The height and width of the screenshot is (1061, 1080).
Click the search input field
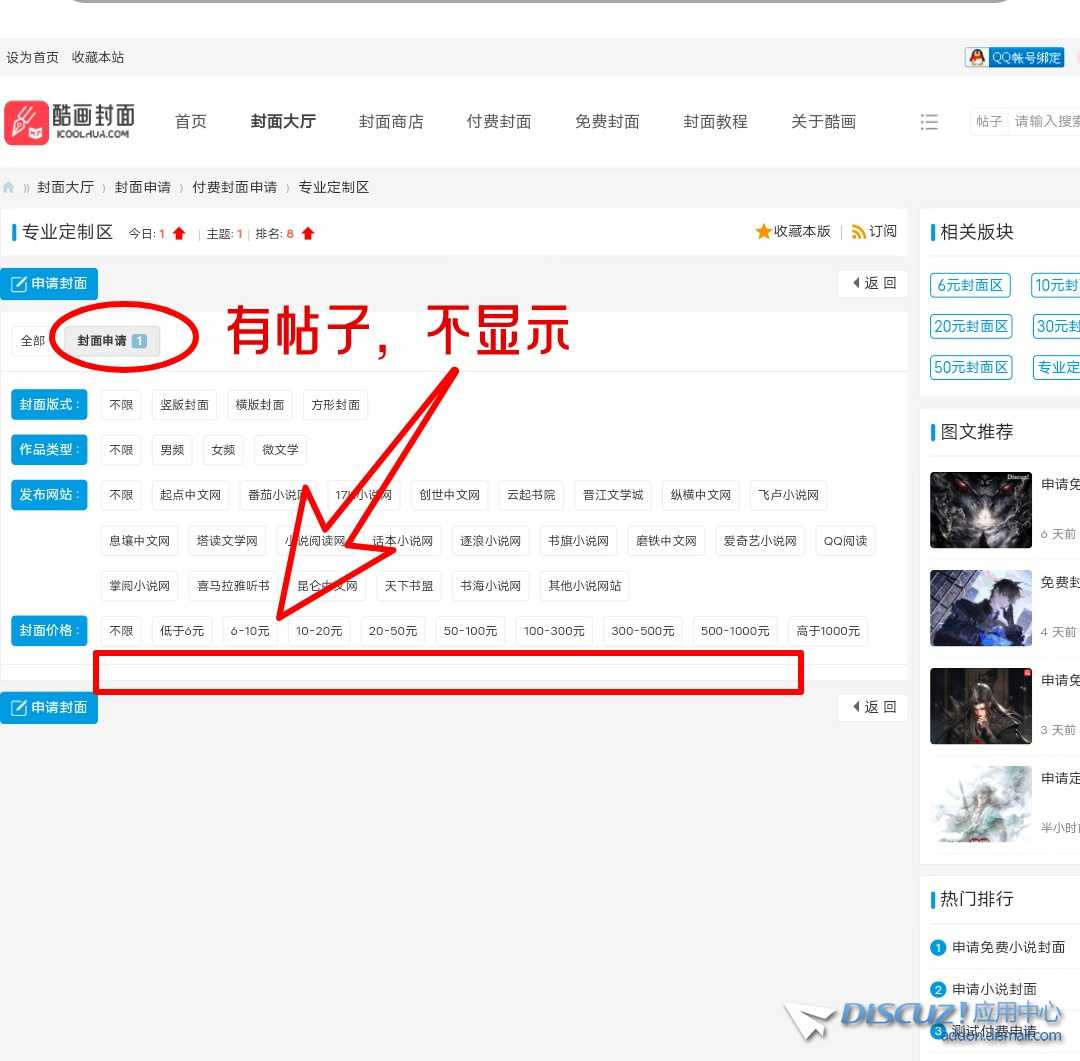point(1045,122)
